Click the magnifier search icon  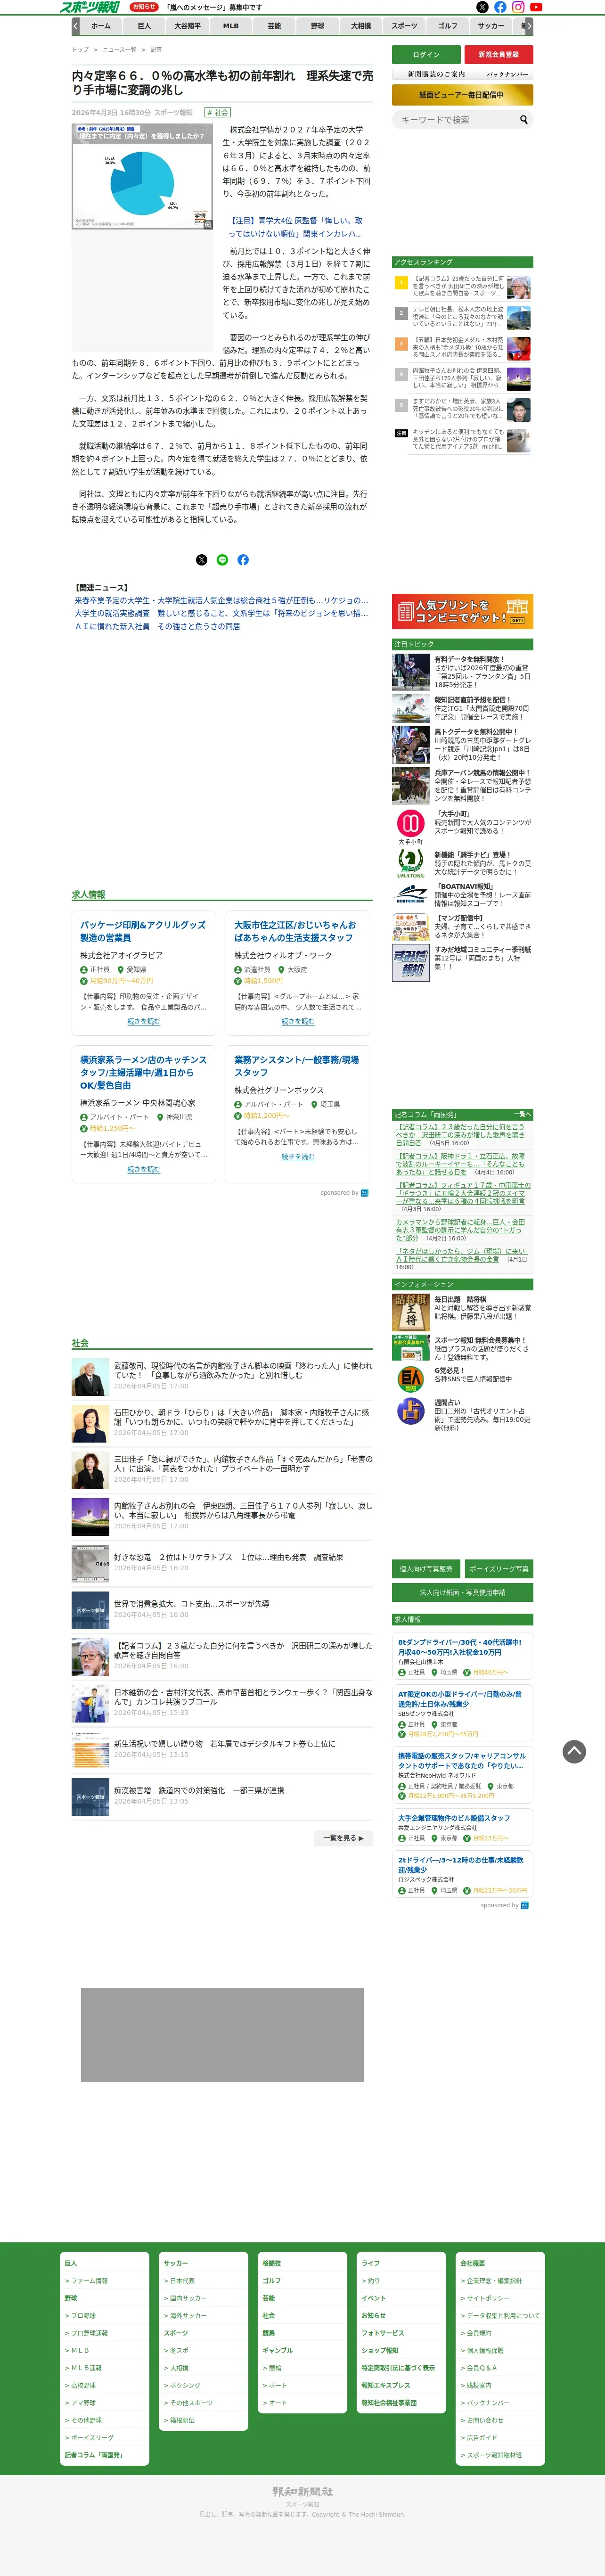pos(523,120)
